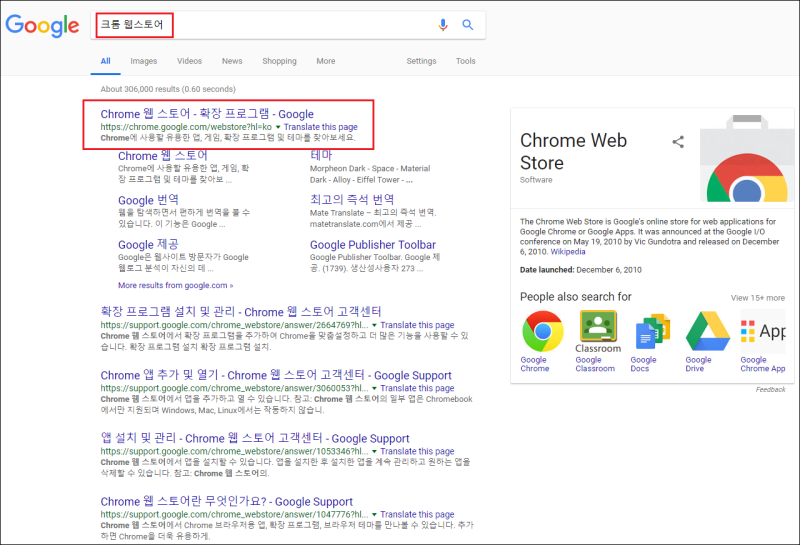Open 앱 설치 및 관리 result
The height and width of the screenshot is (545, 800).
[255, 438]
